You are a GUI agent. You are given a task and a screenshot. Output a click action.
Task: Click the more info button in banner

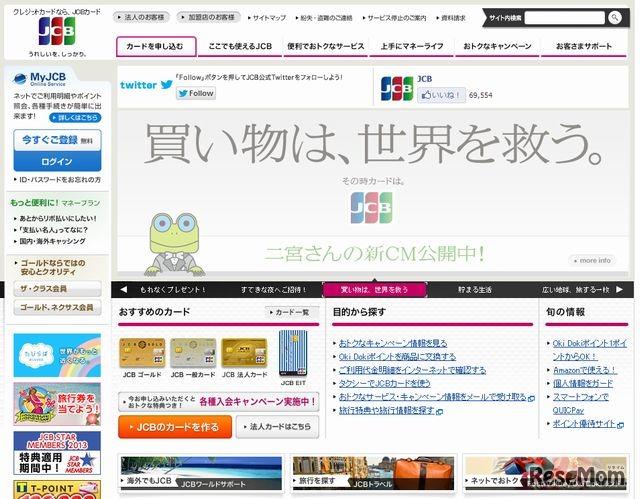tap(592, 260)
